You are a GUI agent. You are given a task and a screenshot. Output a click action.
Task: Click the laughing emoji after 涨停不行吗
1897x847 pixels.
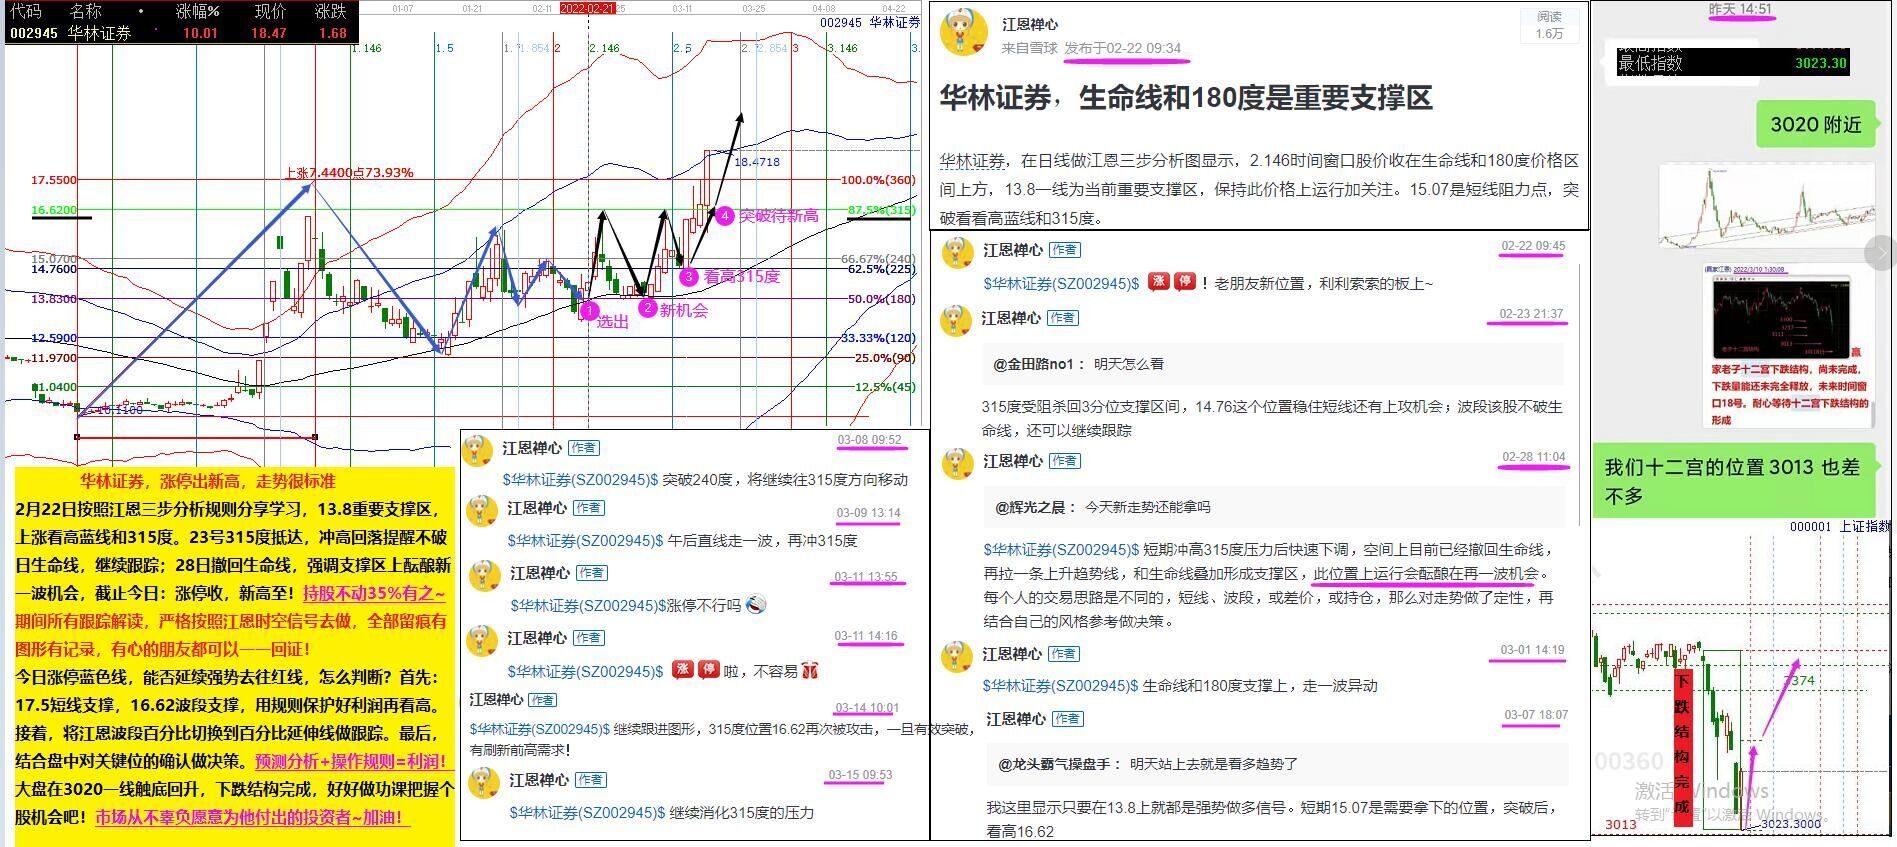757,605
